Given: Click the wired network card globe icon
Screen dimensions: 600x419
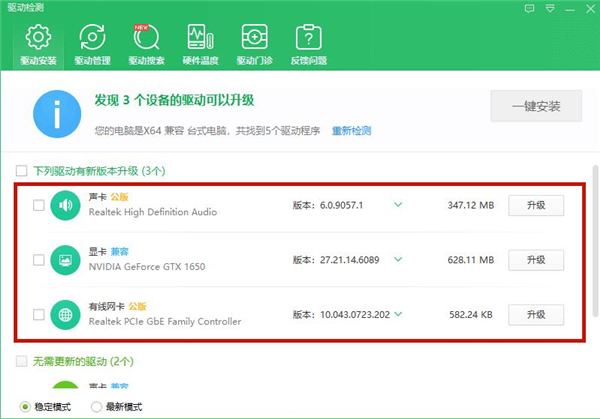Looking at the screenshot, I should (x=66, y=314).
